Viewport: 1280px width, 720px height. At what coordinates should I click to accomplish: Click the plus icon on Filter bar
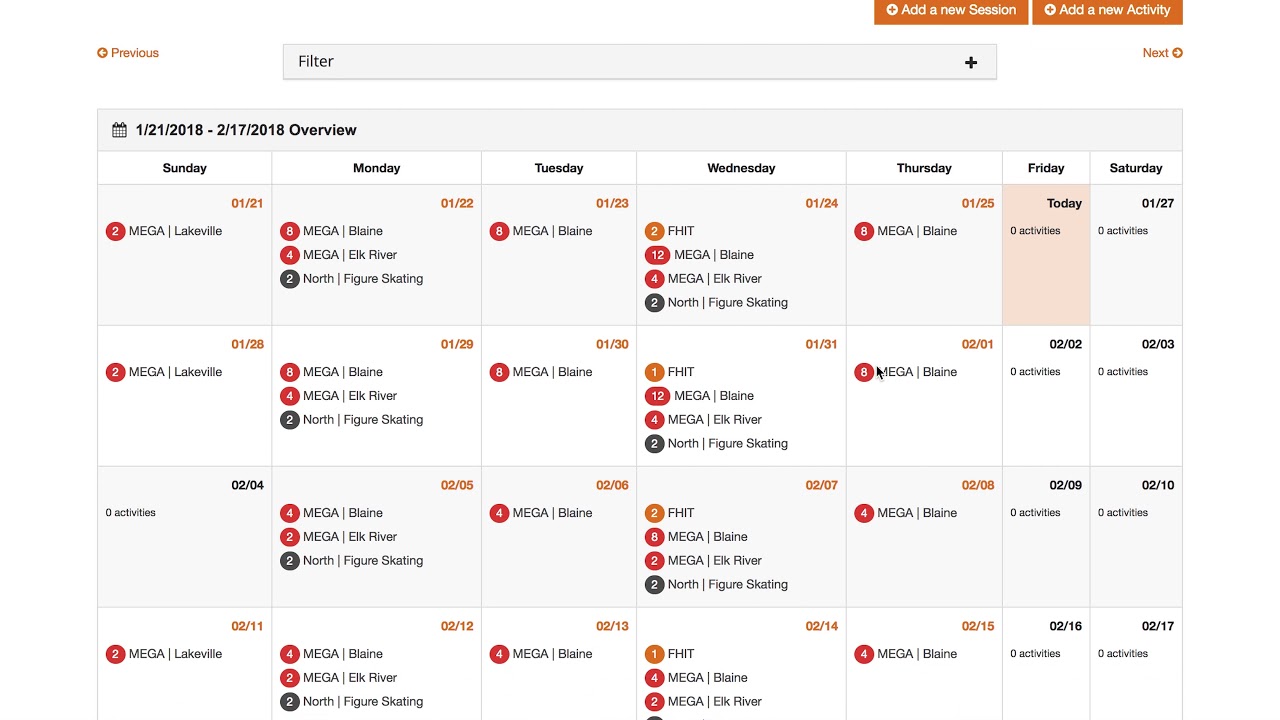pyautogui.click(x=970, y=62)
